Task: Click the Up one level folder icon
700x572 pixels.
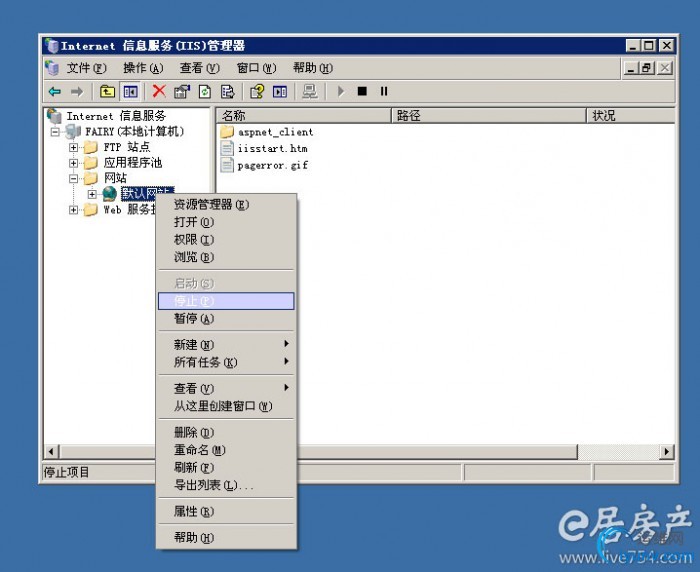Action: pyautogui.click(x=107, y=92)
